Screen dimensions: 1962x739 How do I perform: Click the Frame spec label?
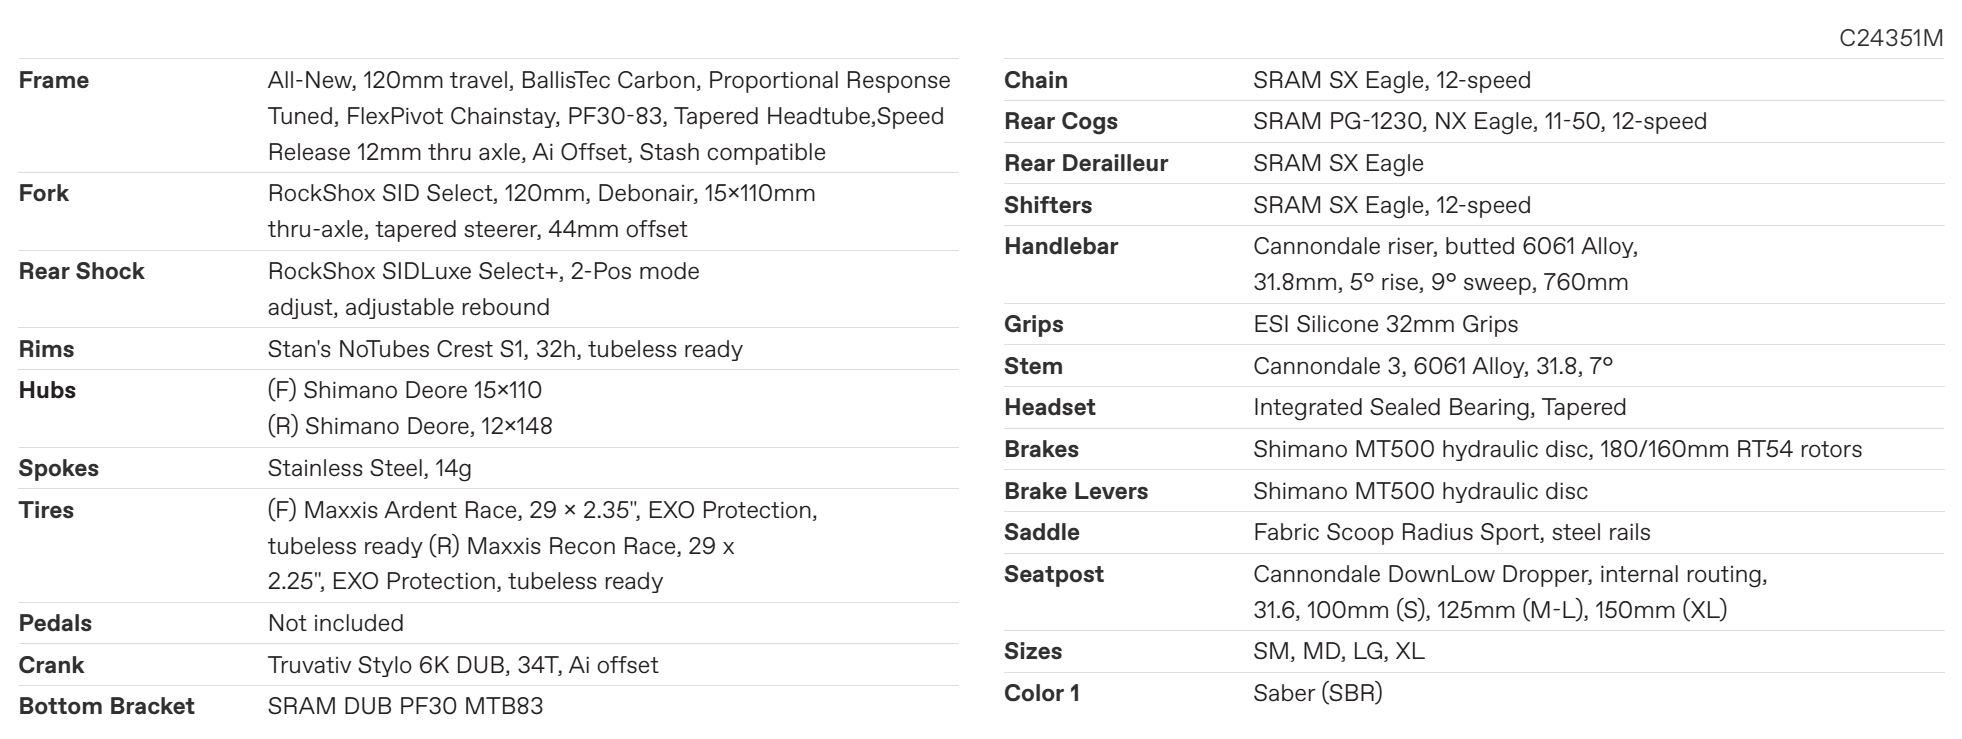pyautogui.click(x=54, y=80)
